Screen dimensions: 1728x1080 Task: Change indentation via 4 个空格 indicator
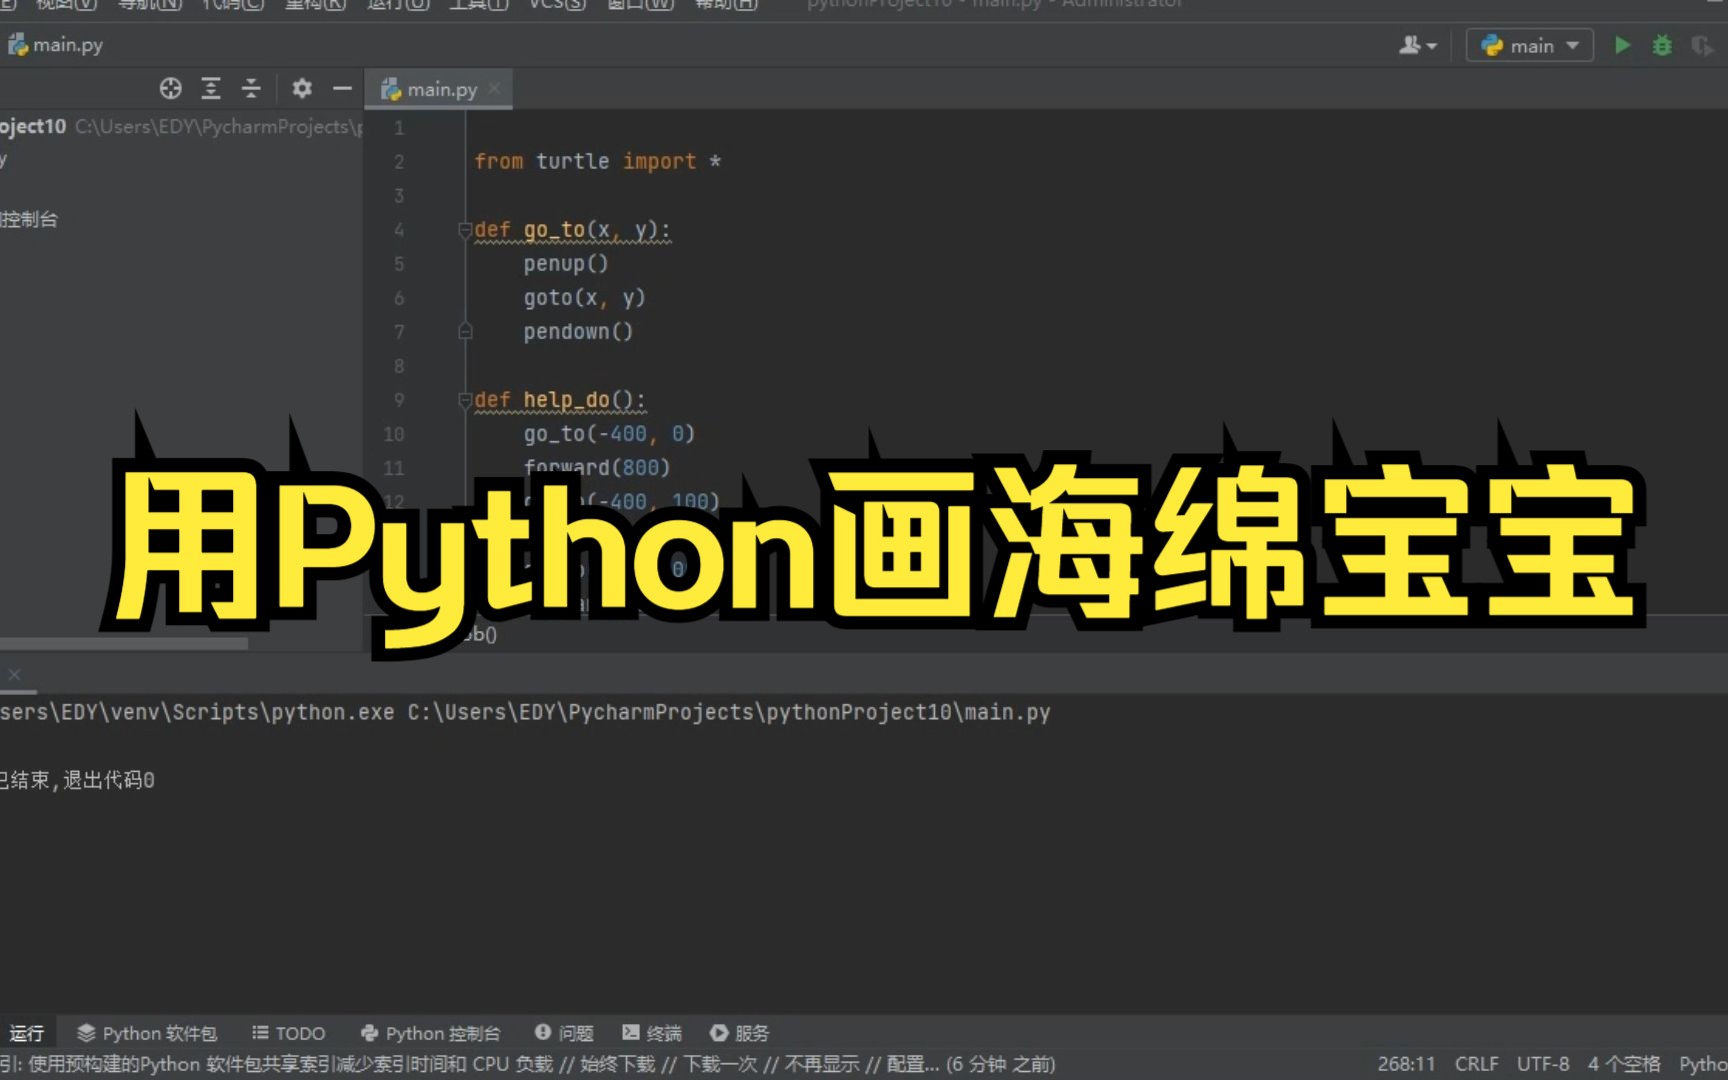point(1624,1064)
